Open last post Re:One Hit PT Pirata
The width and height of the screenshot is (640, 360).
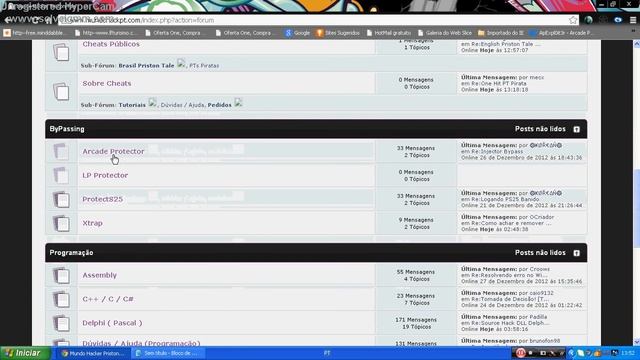click(x=499, y=83)
